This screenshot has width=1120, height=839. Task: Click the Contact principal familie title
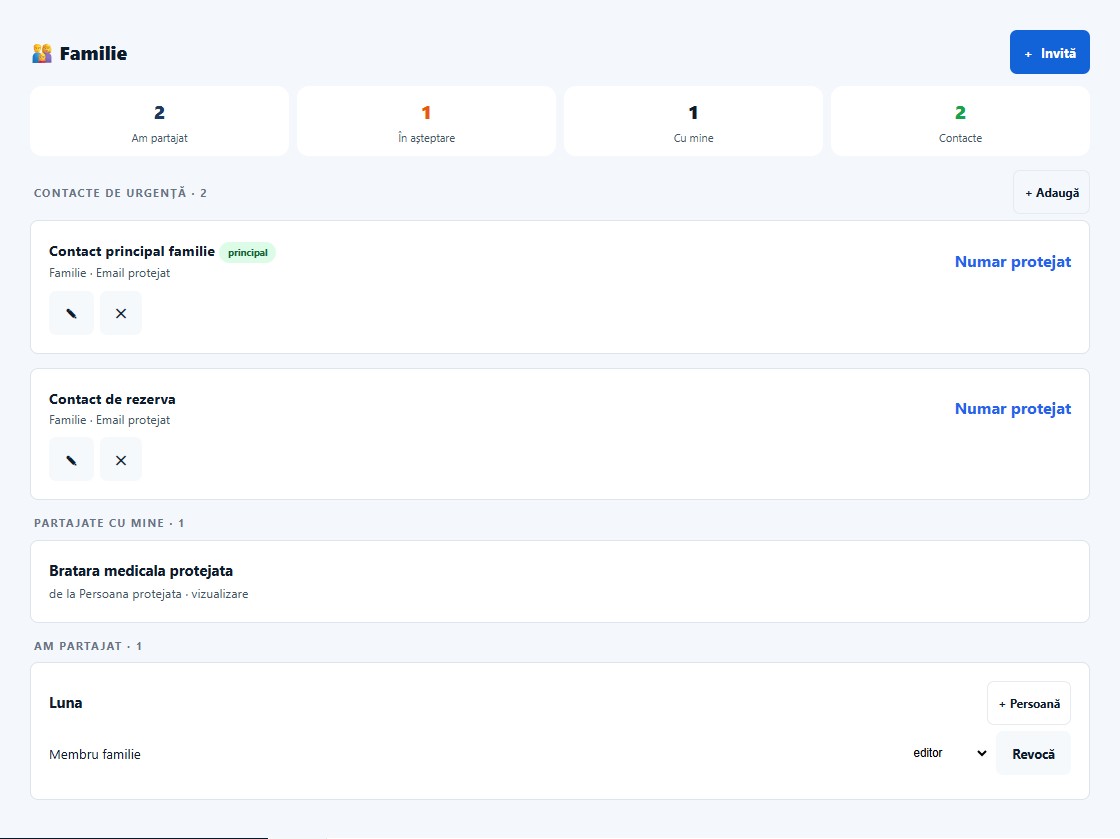[x=132, y=251]
